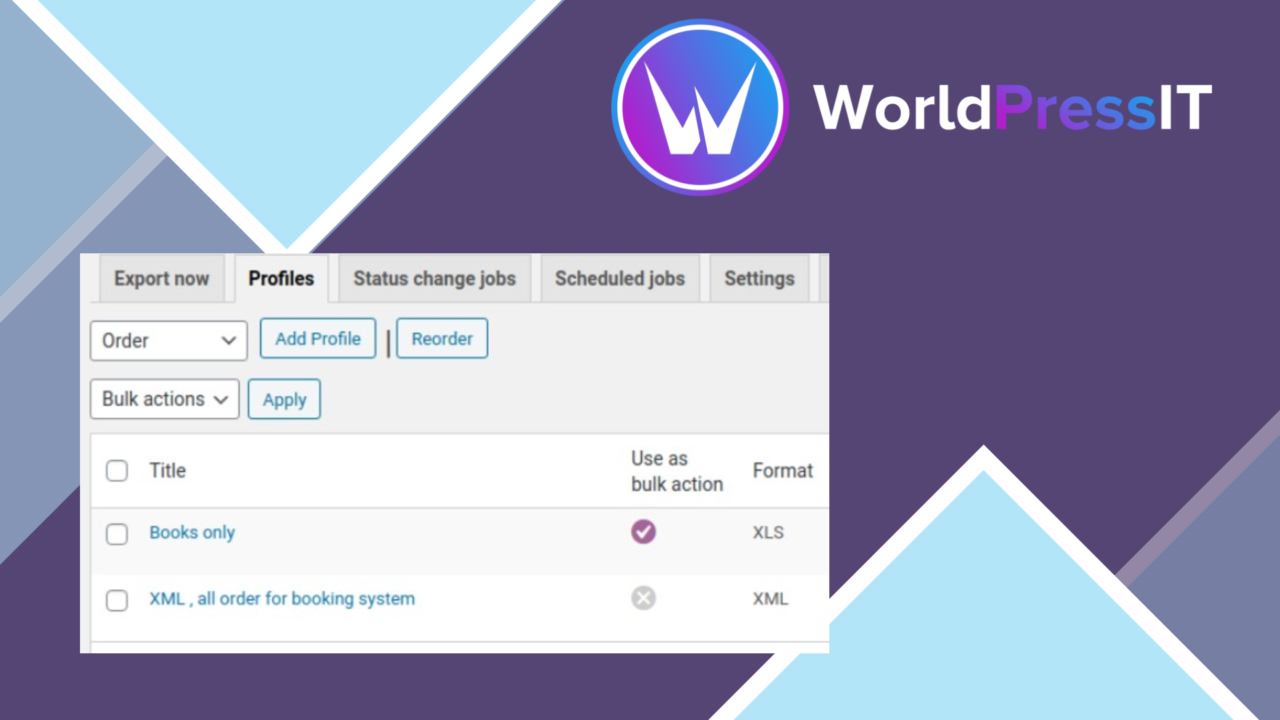Toggle bulk action cross icon for XML profile

pyautogui.click(x=644, y=598)
